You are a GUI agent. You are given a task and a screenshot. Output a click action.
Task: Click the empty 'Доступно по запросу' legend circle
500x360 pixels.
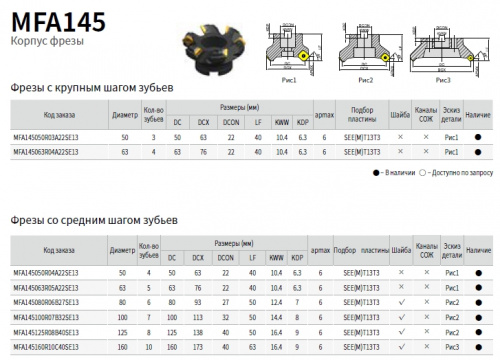[422, 173]
